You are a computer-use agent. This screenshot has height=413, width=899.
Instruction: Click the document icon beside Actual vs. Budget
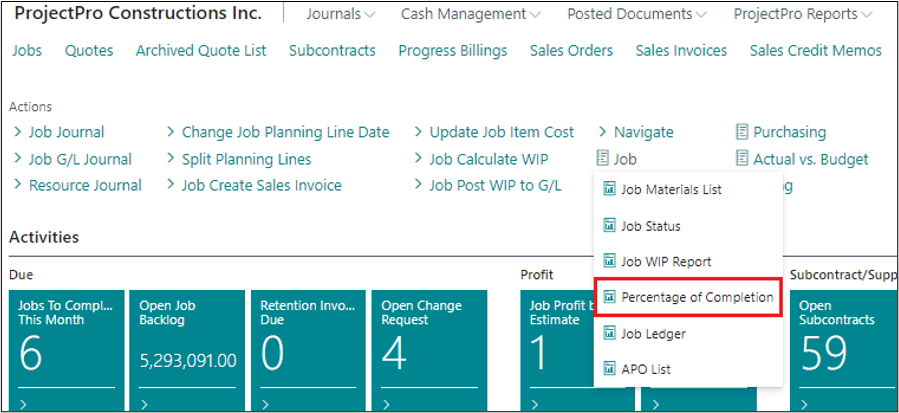tap(741, 159)
